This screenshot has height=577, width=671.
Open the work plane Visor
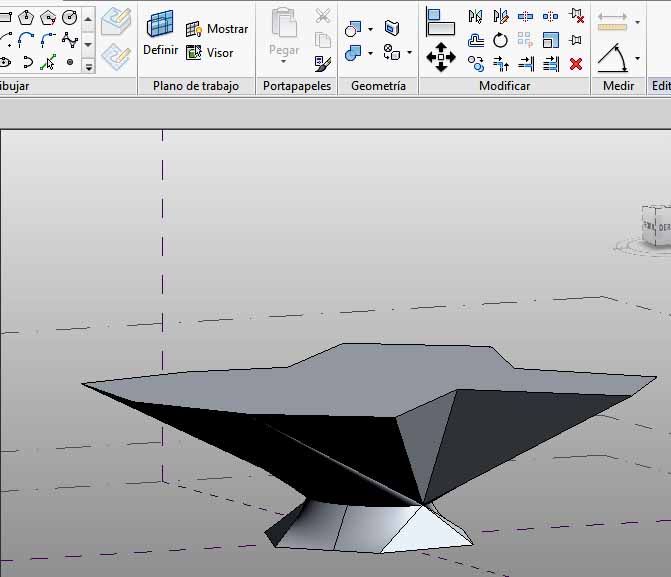point(210,53)
